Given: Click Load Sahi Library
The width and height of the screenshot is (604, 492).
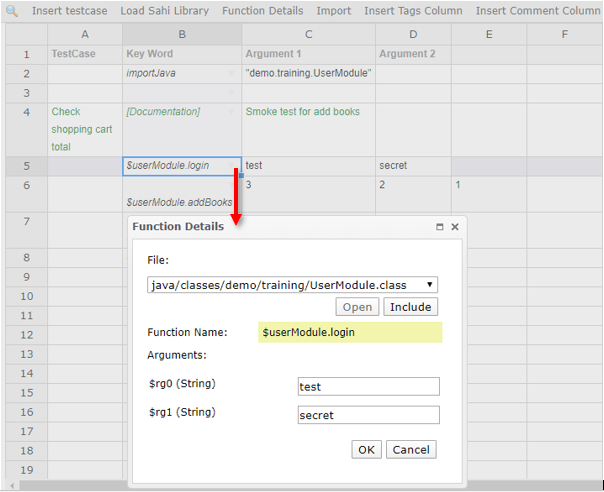Looking at the screenshot, I should [165, 11].
